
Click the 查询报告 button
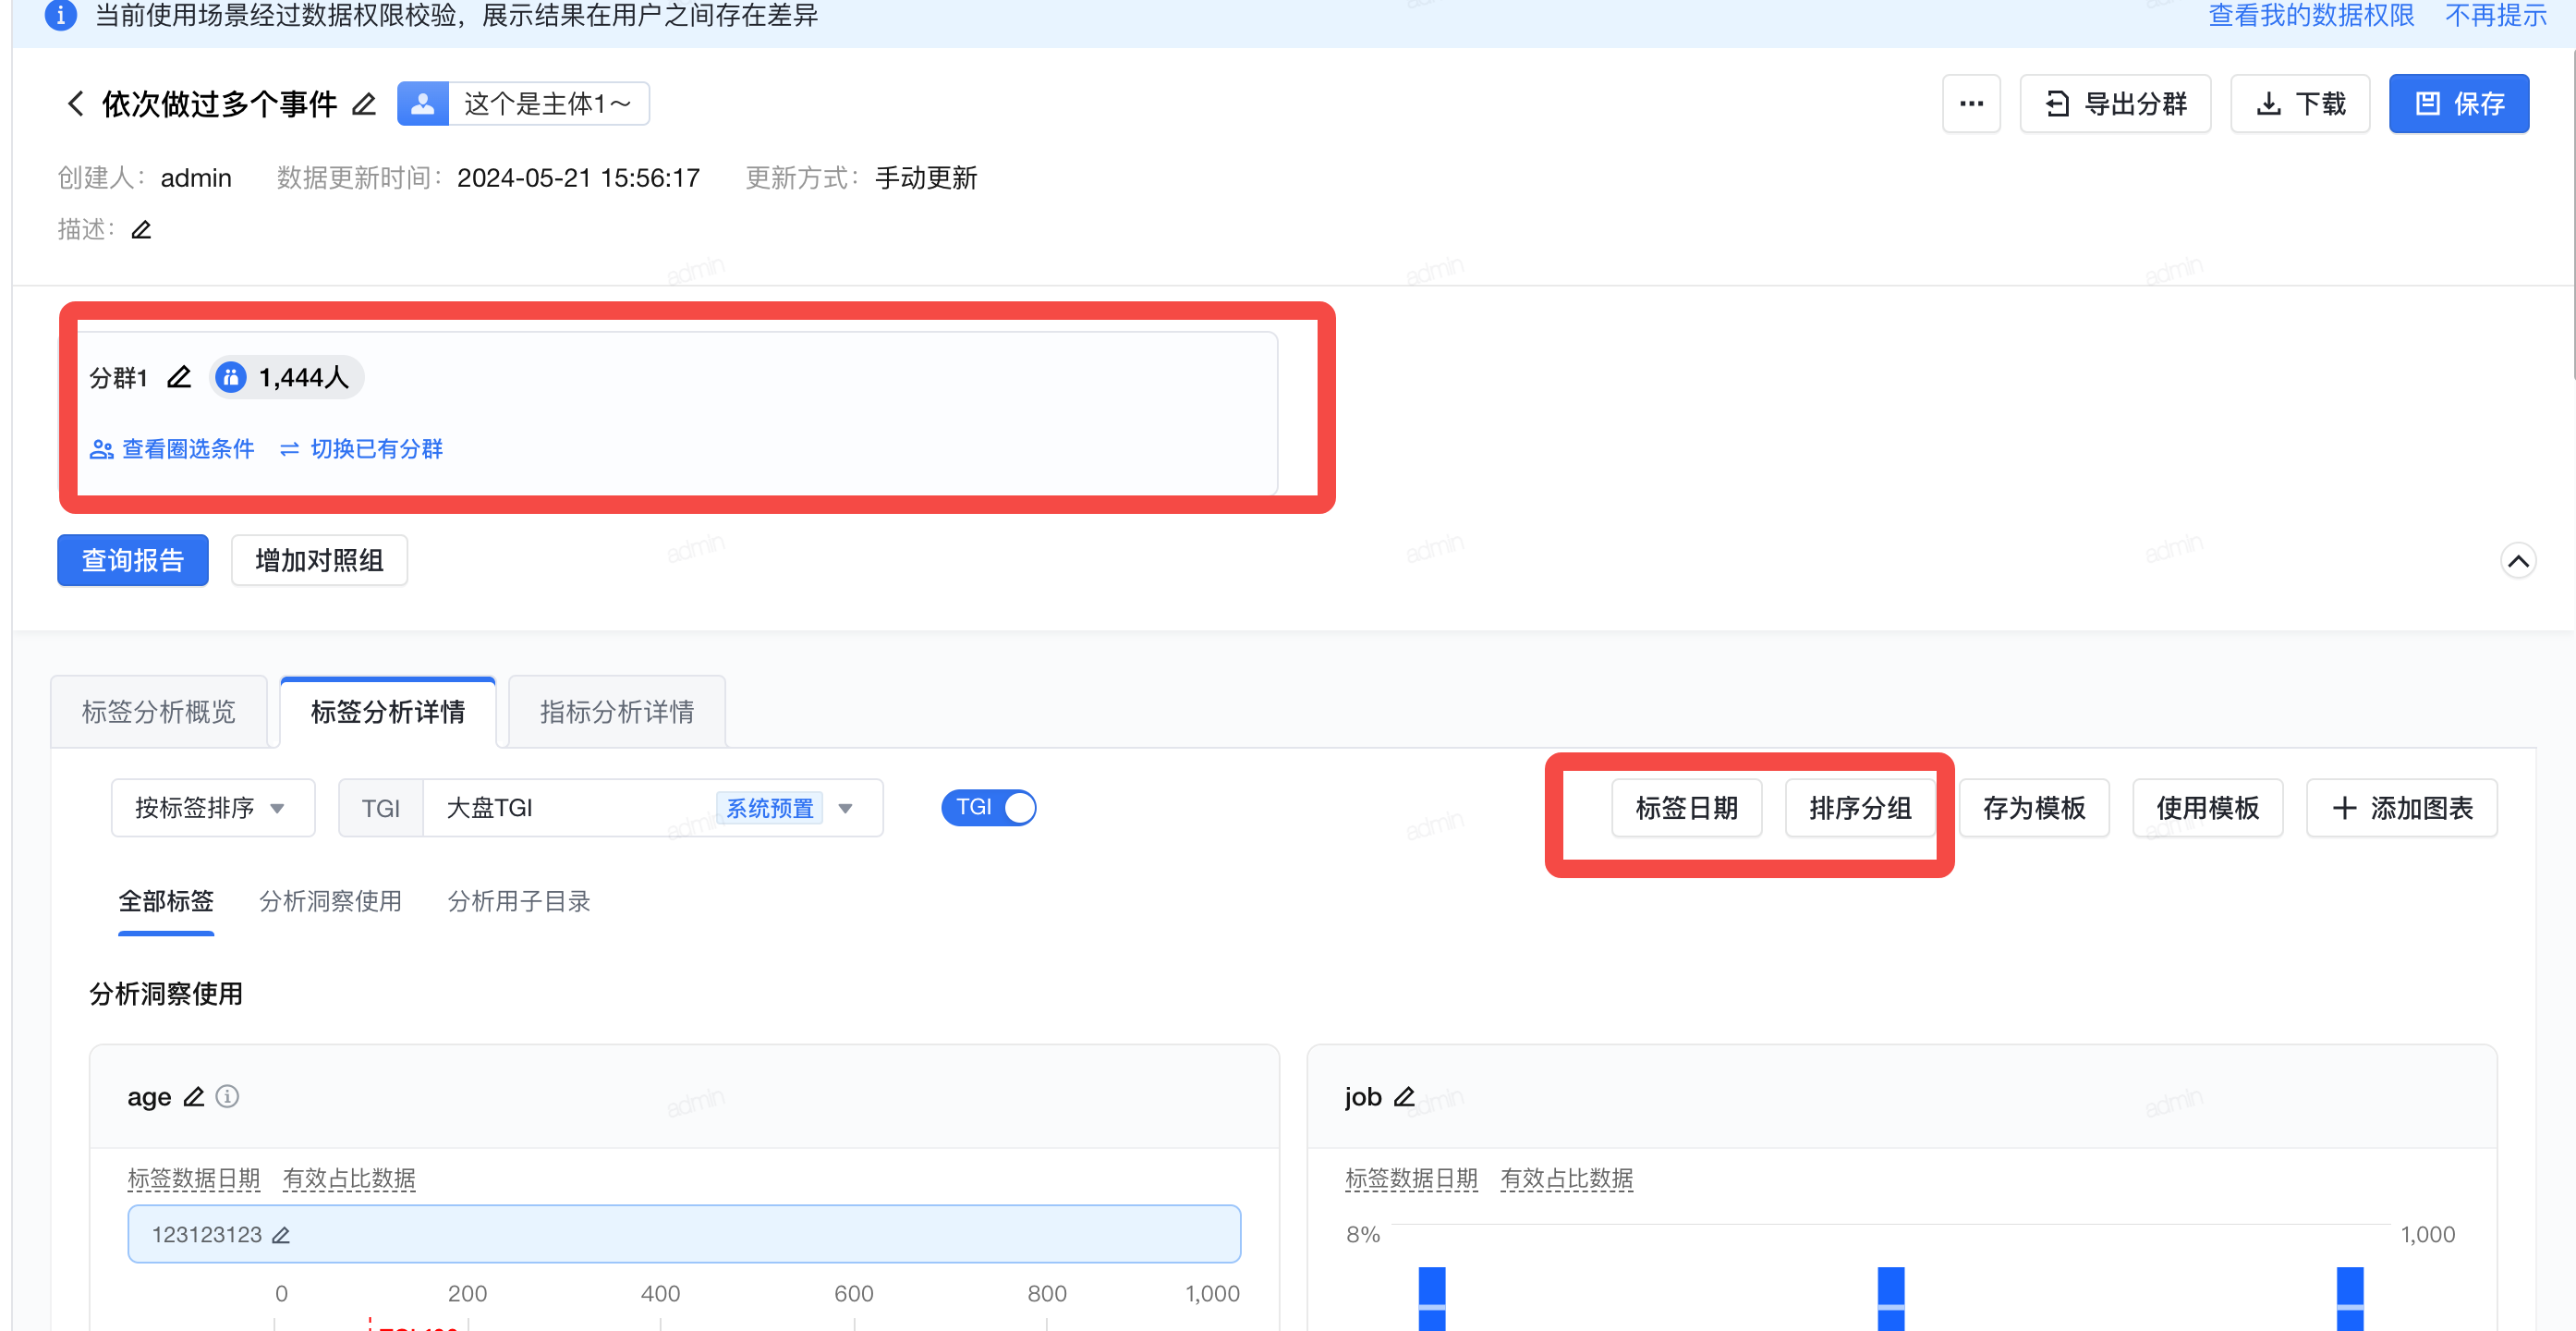point(133,561)
